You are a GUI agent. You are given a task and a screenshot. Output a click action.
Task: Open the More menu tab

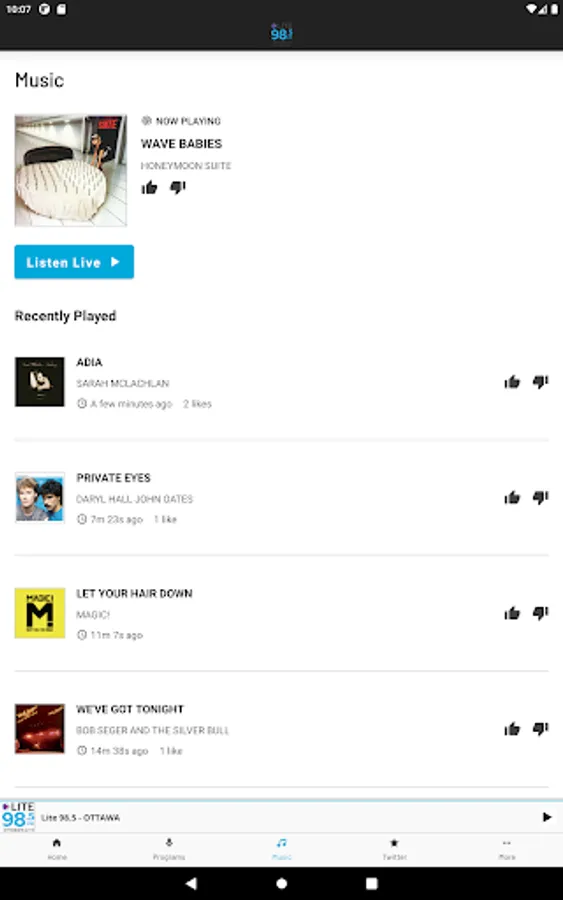(506, 849)
